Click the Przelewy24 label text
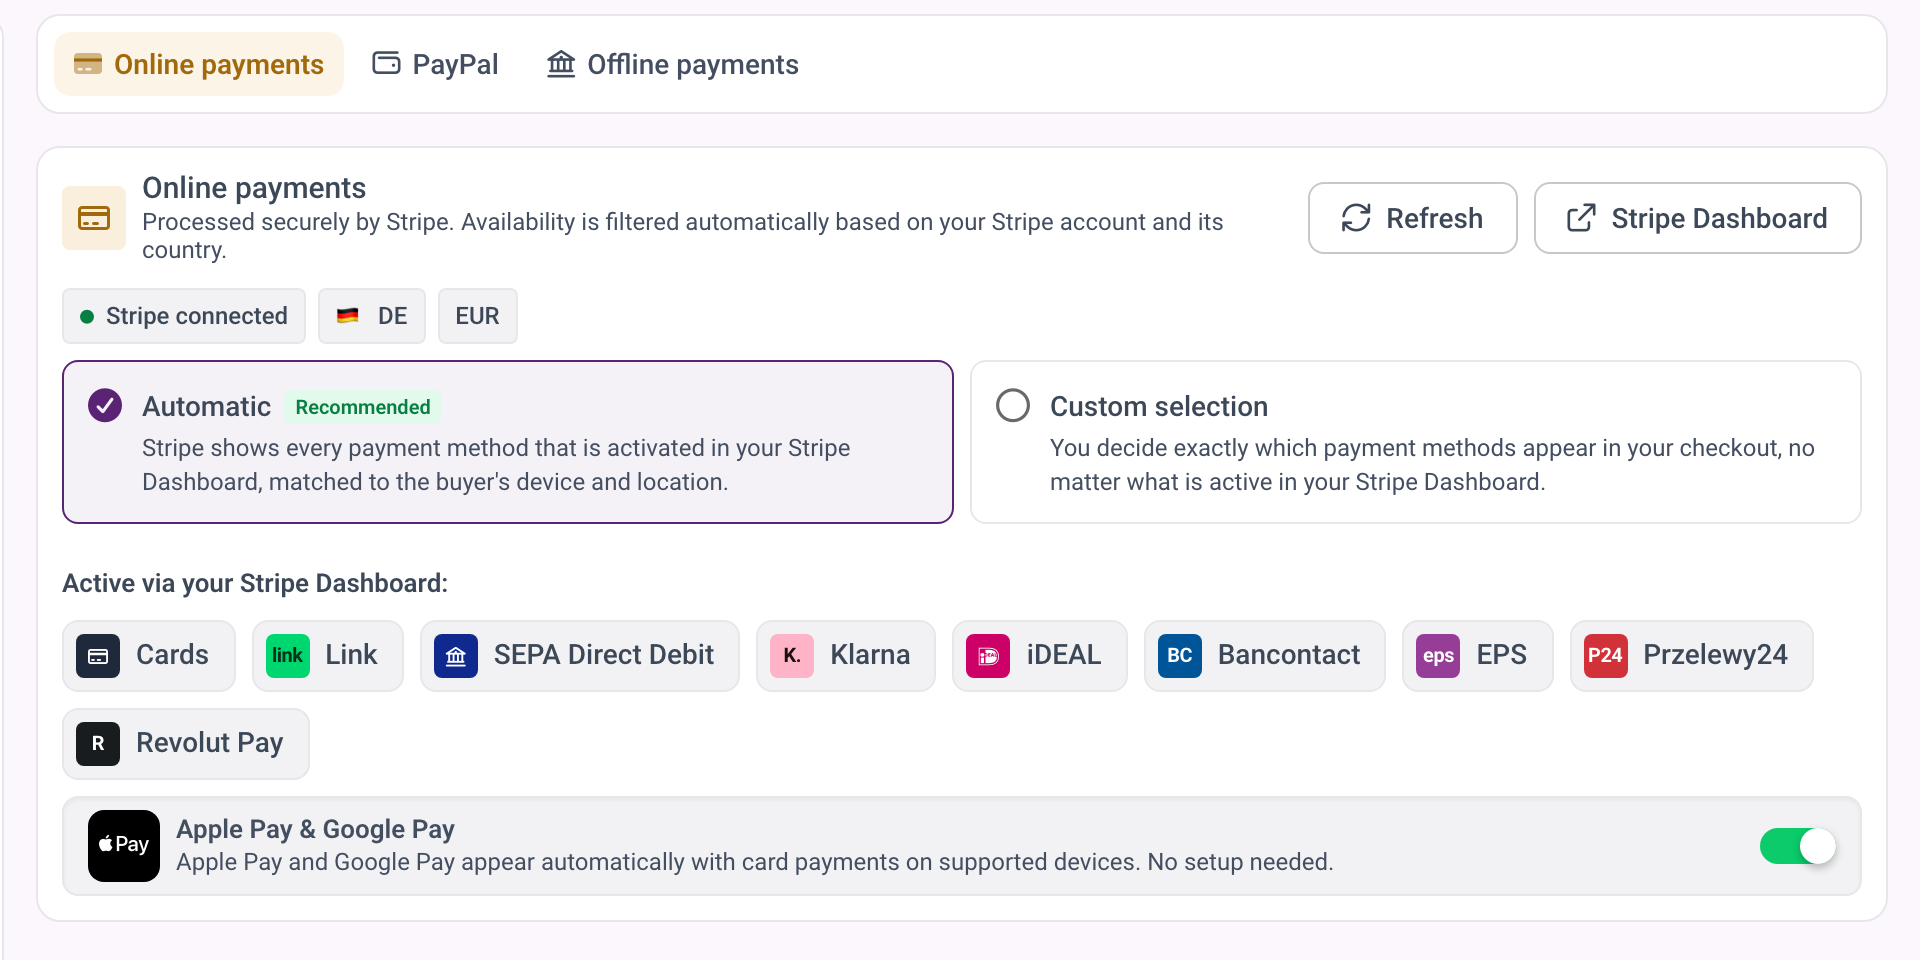The height and width of the screenshot is (960, 1920). tap(1715, 655)
